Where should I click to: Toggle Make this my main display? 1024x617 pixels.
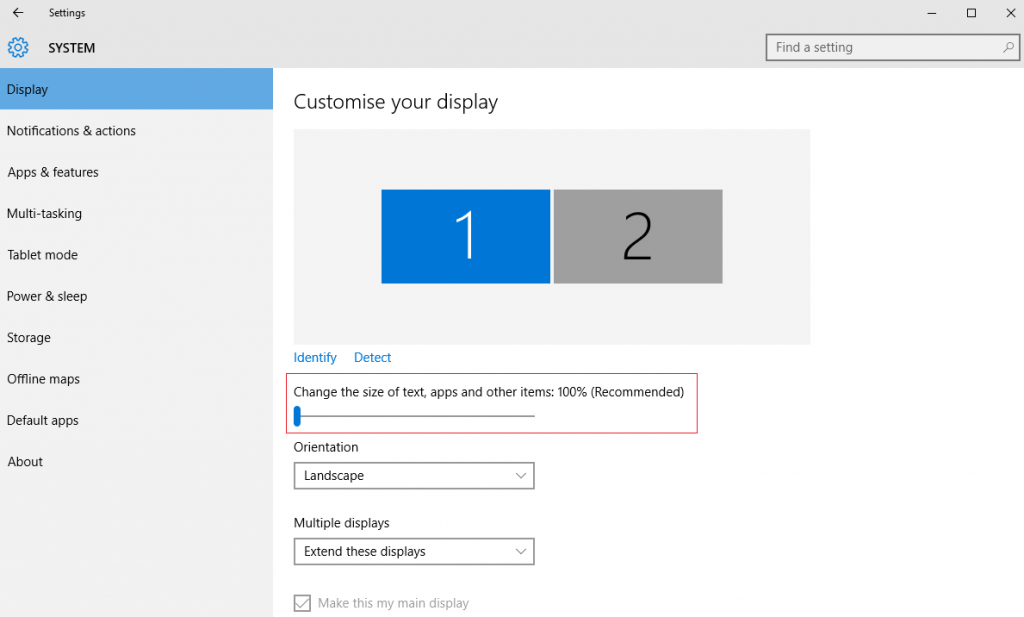302,602
